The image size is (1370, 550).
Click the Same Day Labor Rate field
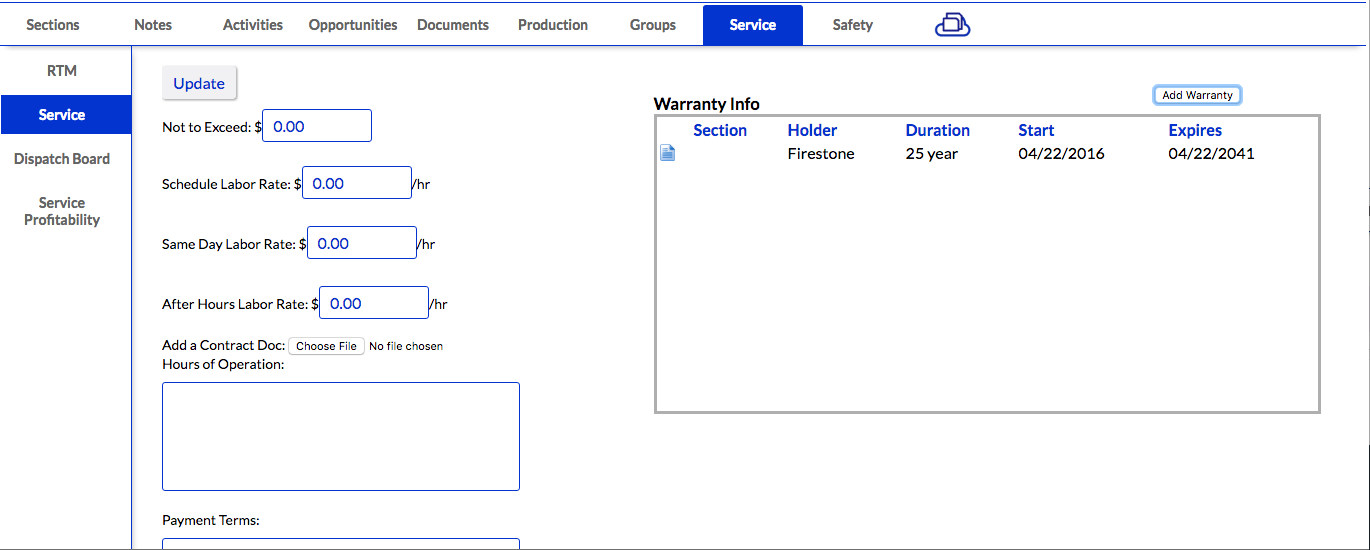tap(362, 243)
